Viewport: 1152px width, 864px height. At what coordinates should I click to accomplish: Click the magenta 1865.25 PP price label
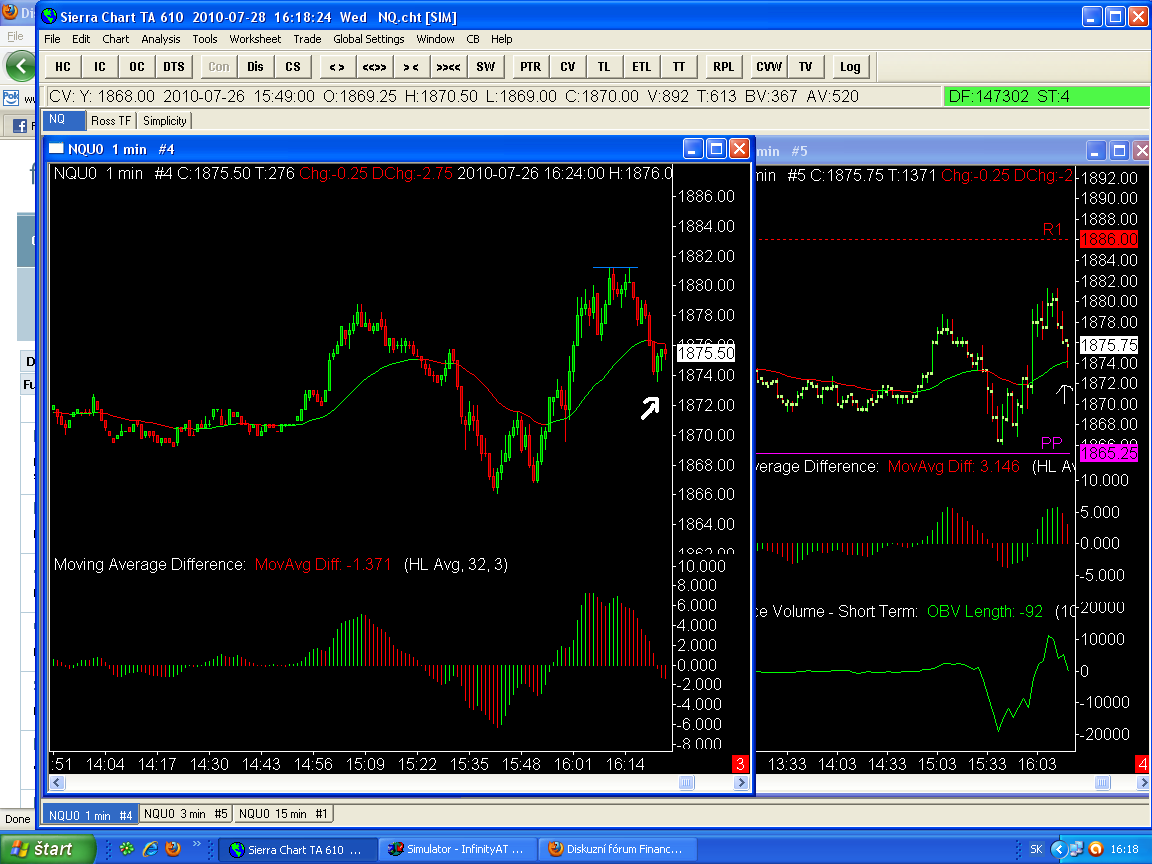1109,453
